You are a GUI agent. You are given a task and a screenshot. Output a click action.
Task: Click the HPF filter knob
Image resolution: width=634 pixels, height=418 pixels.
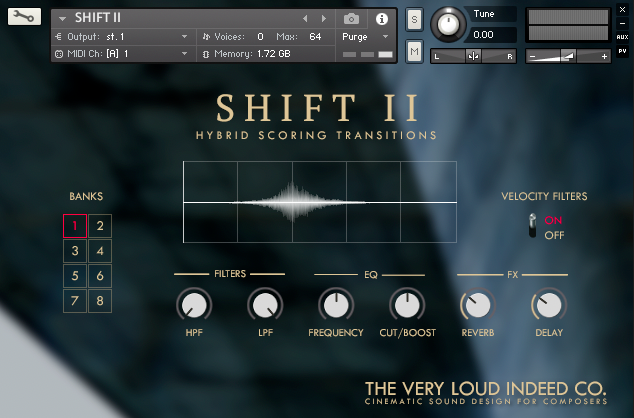193,306
